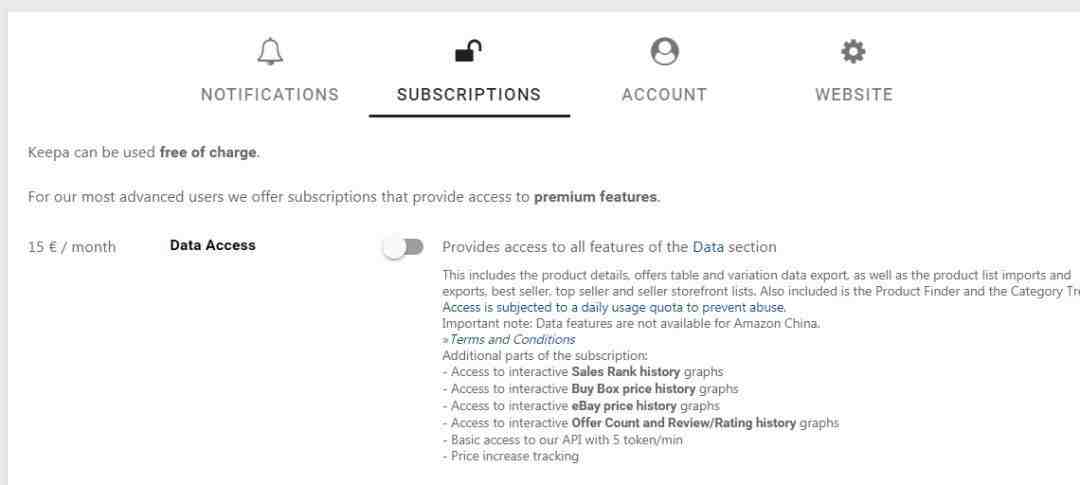1080x485 pixels.
Task: Click the Data Access subscription name
Action: 213,245
